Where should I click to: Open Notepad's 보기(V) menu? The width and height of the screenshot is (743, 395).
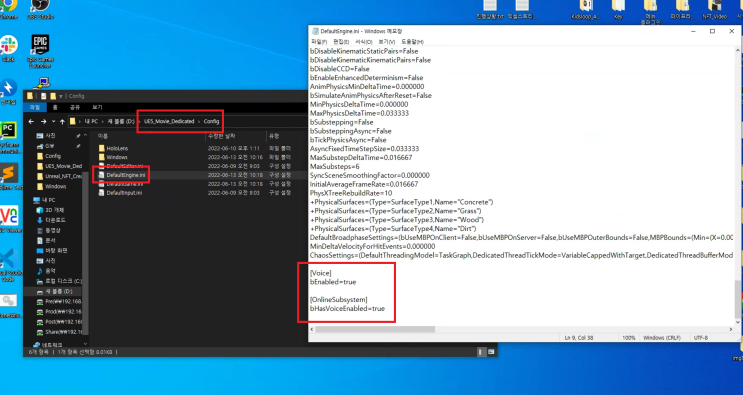[x=386, y=42]
